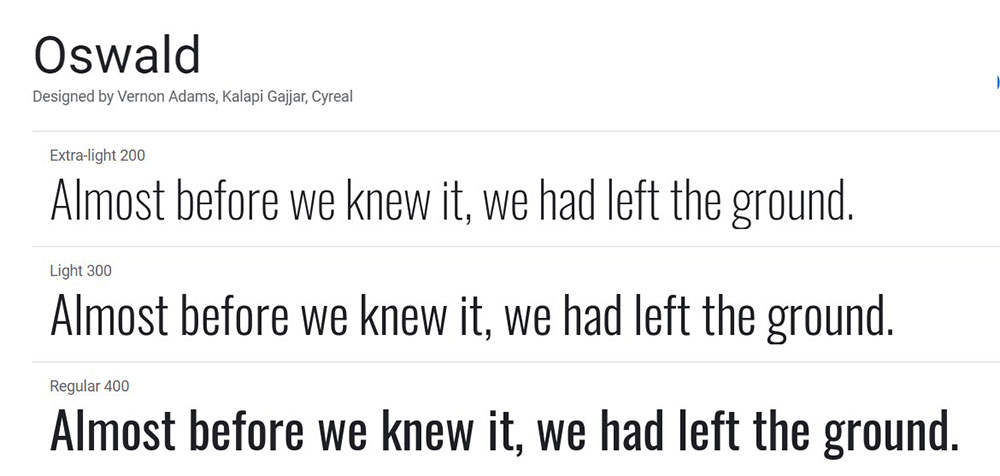
Task: Click into the Regular 400 sample sentence
Action: pyautogui.click(x=504, y=433)
